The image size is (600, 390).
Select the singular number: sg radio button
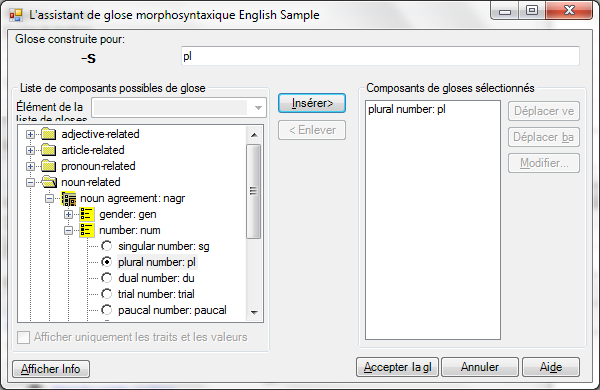point(106,246)
